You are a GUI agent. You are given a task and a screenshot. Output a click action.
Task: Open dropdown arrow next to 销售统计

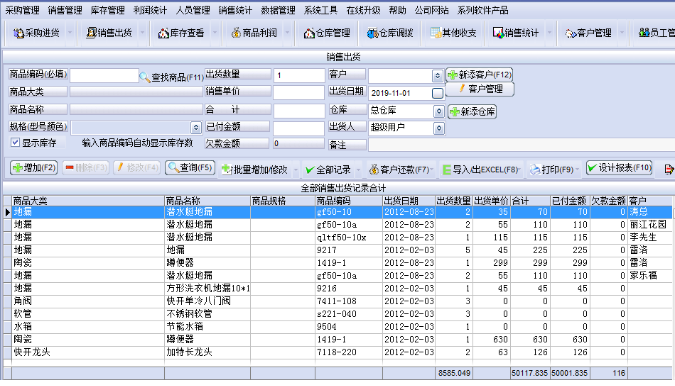[x=549, y=33]
